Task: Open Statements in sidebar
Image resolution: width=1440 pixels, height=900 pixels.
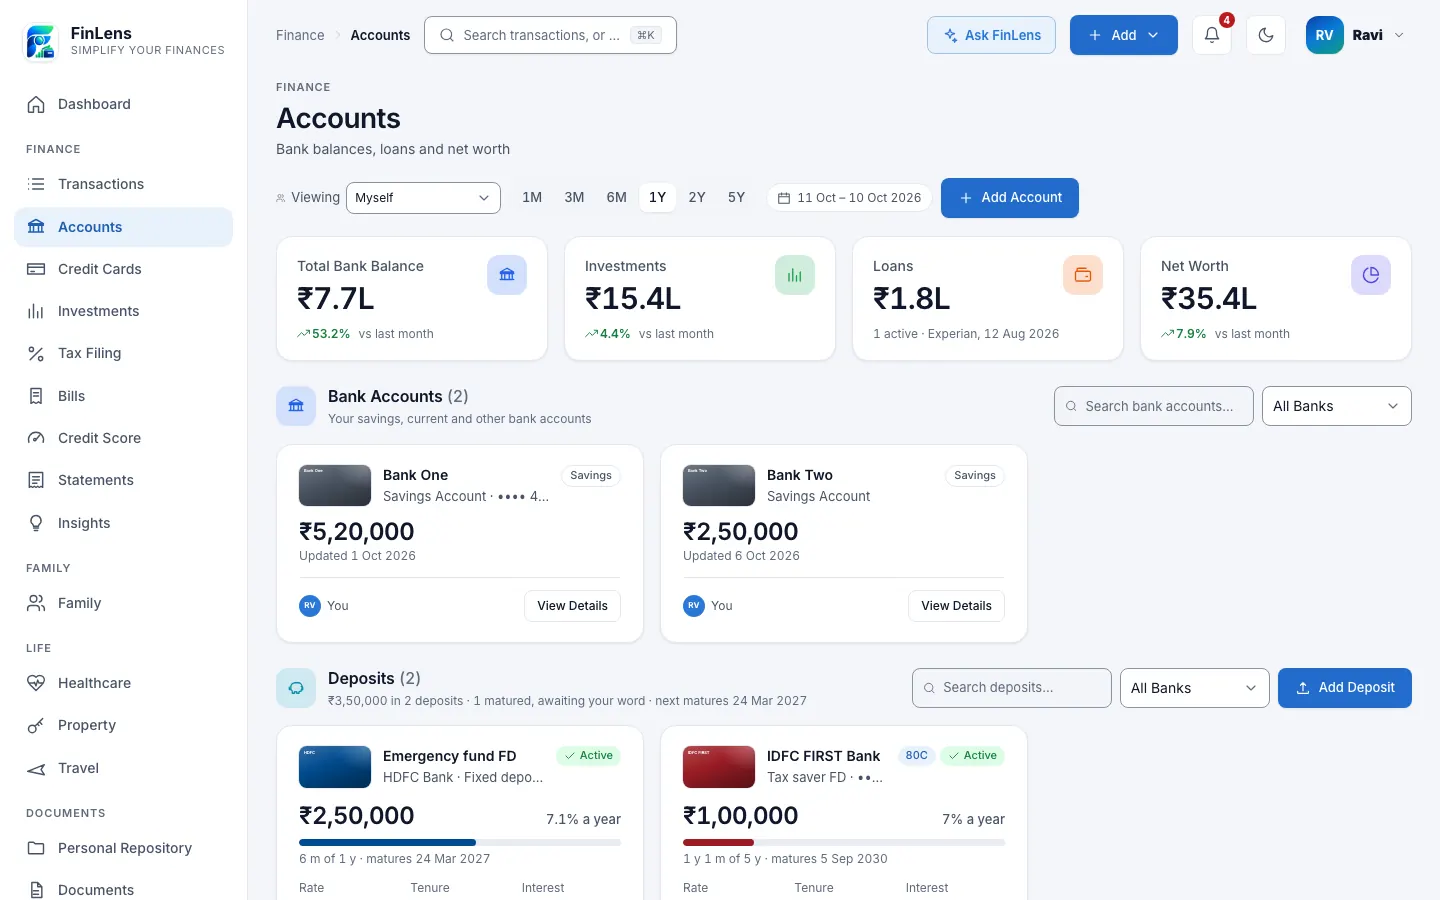Action: (x=124, y=480)
